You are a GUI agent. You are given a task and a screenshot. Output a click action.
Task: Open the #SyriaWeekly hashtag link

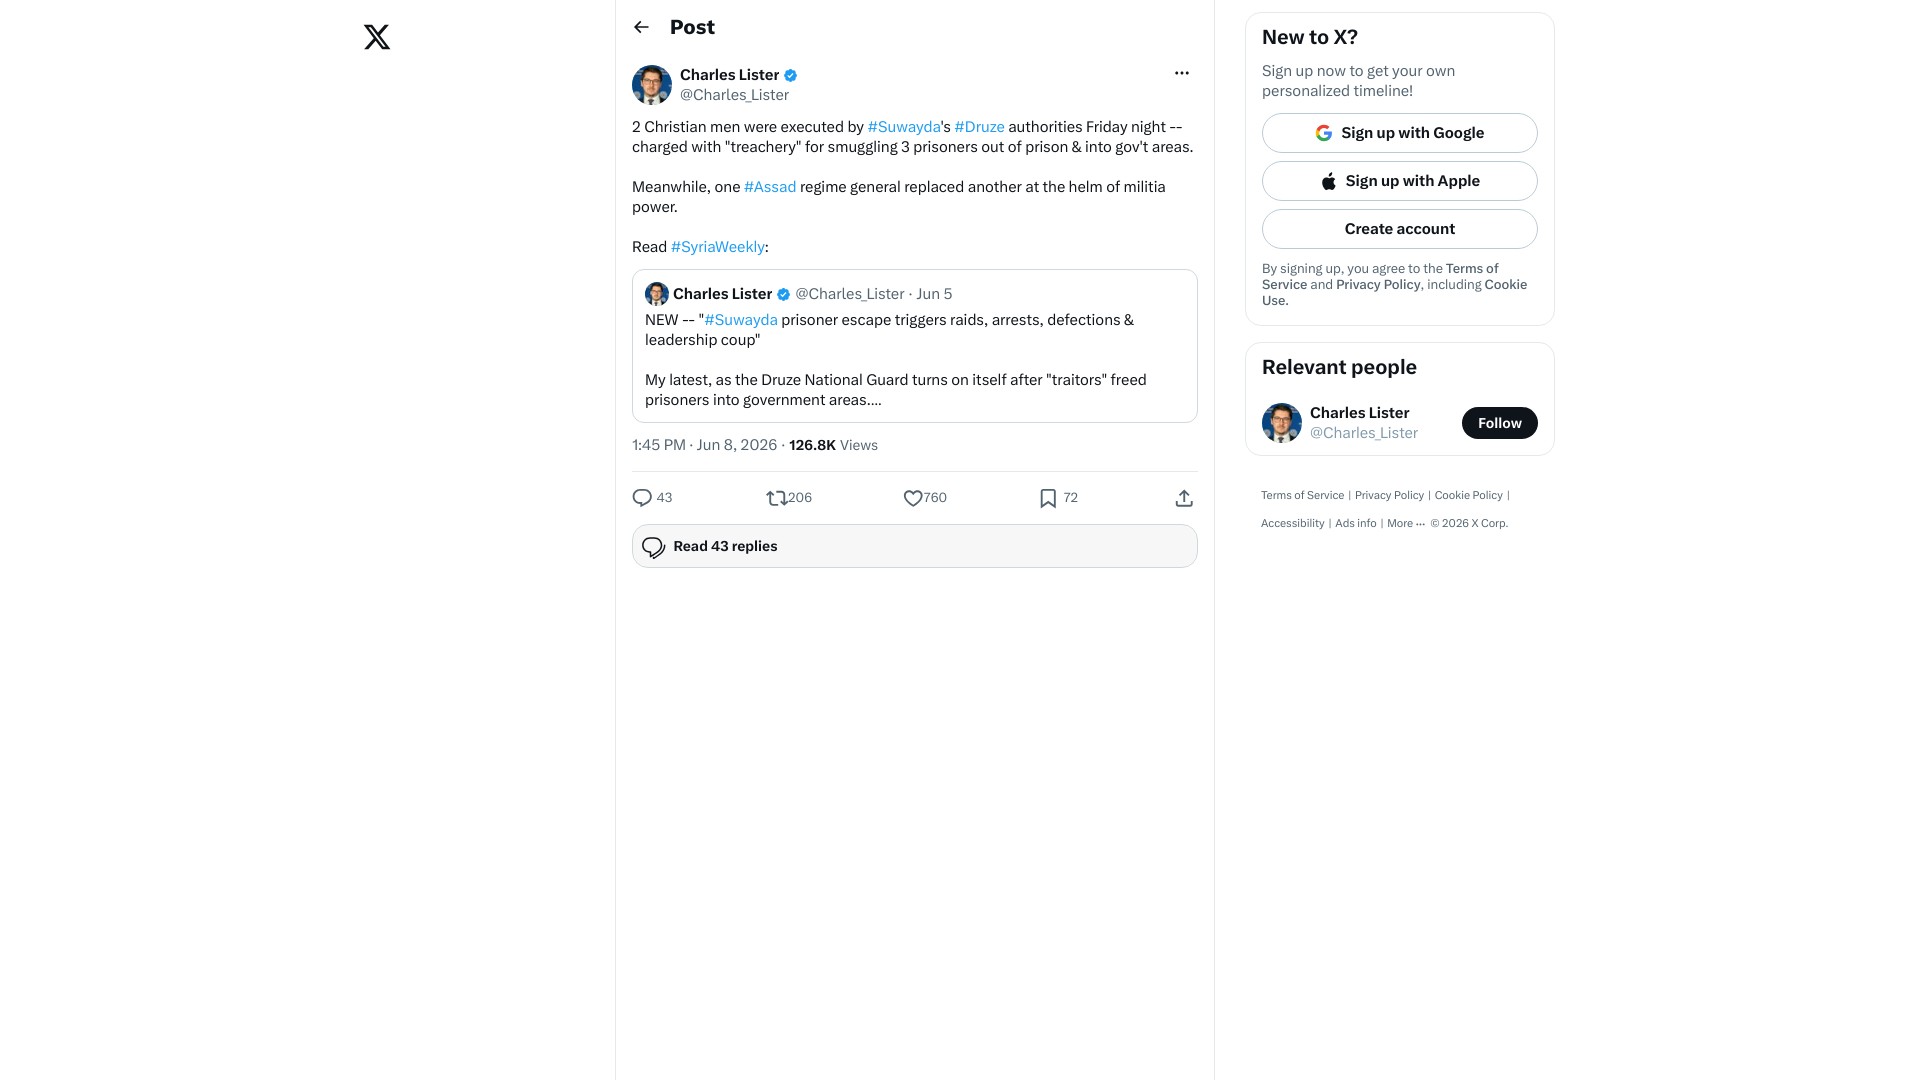(717, 247)
